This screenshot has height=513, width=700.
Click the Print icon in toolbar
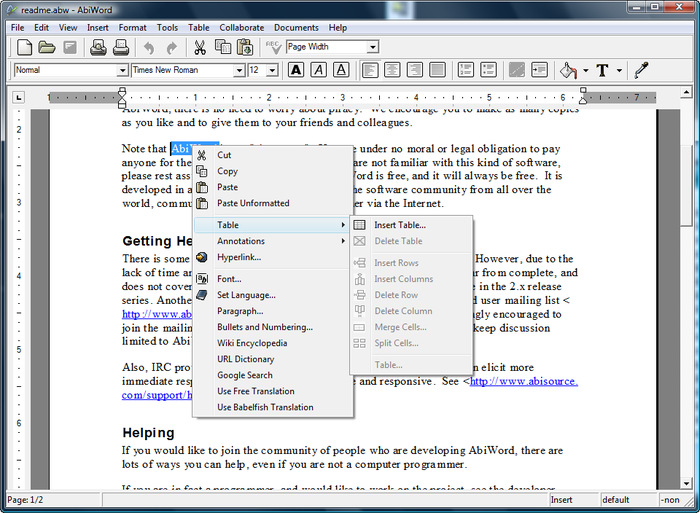pyautogui.click(x=121, y=47)
